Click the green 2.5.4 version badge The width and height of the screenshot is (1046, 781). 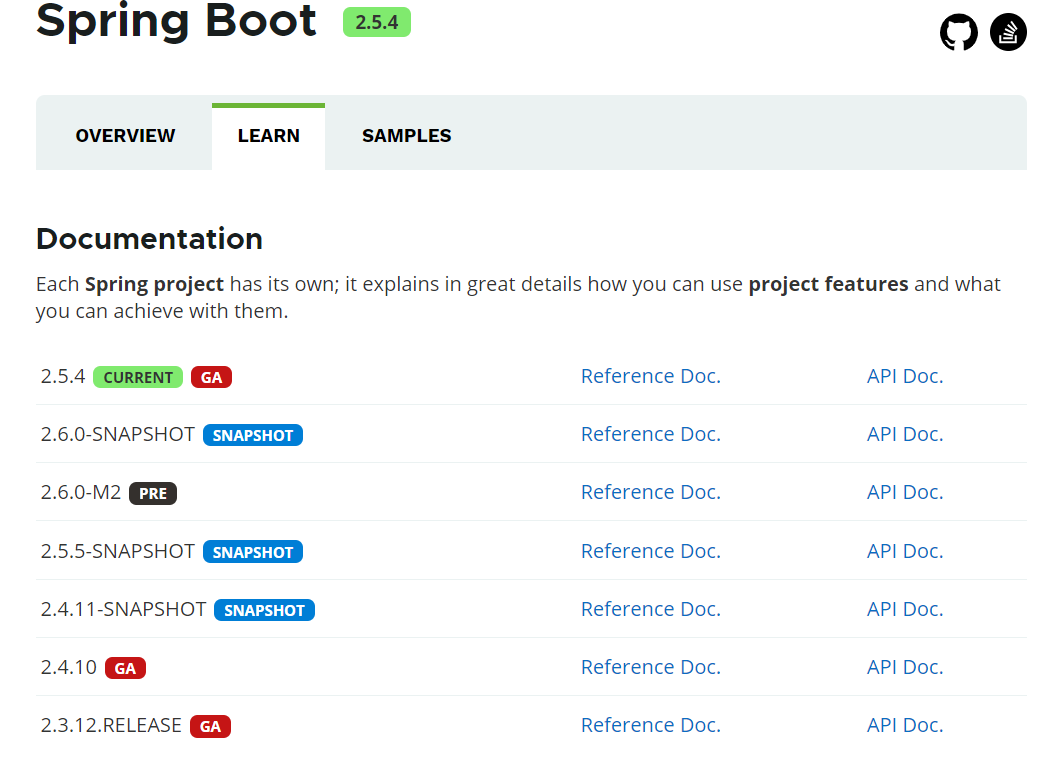click(377, 22)
